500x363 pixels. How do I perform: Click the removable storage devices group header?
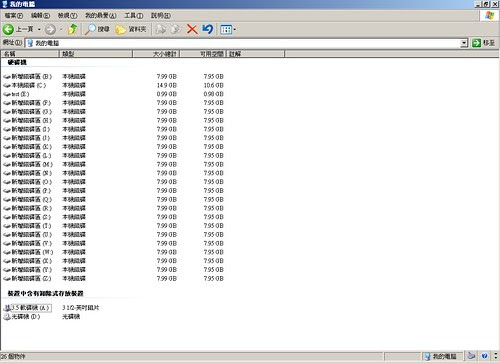coord(45,294)
